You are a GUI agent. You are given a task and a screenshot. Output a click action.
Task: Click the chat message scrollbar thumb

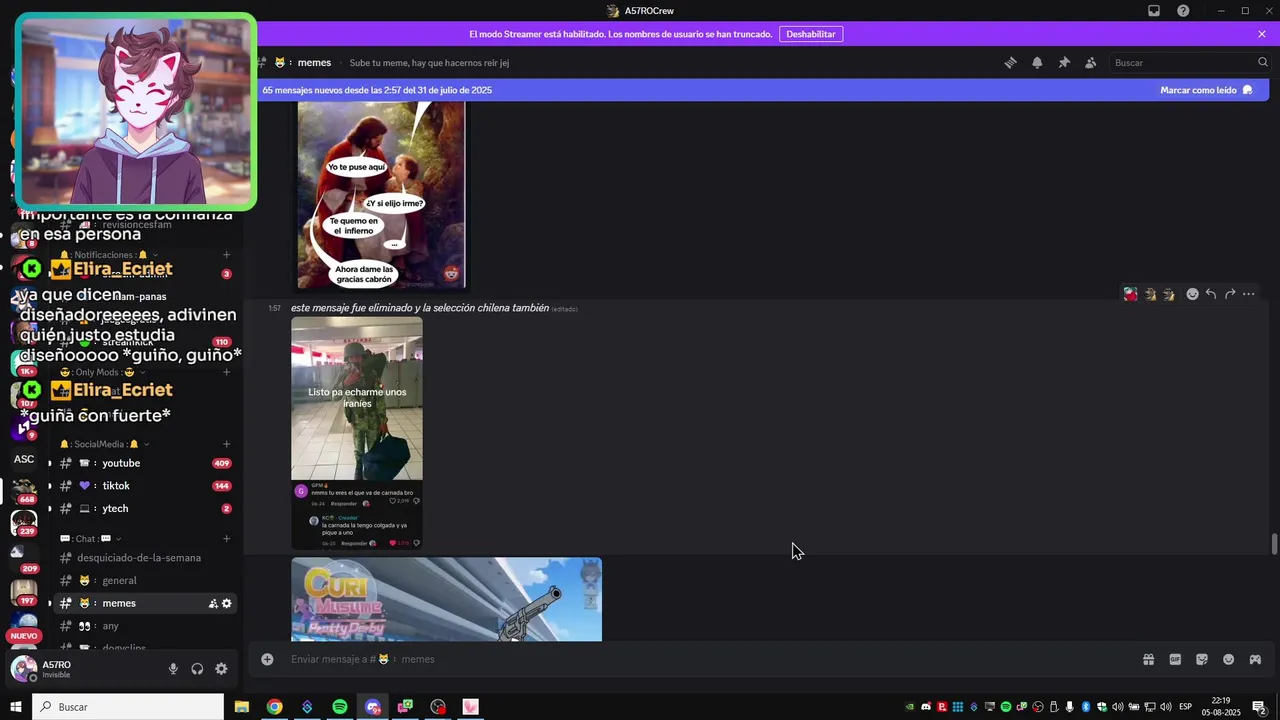click(x=1274, y=545)
